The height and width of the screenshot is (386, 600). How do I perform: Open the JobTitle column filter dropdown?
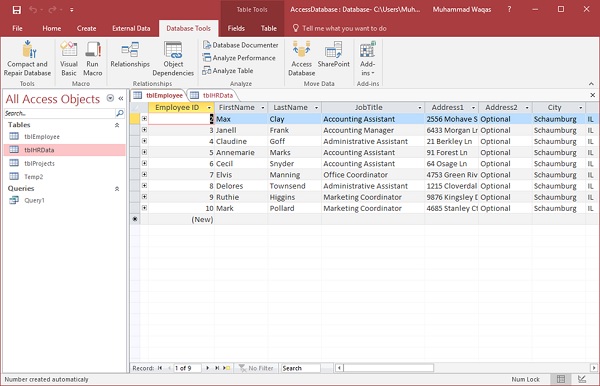pos(420,108)
